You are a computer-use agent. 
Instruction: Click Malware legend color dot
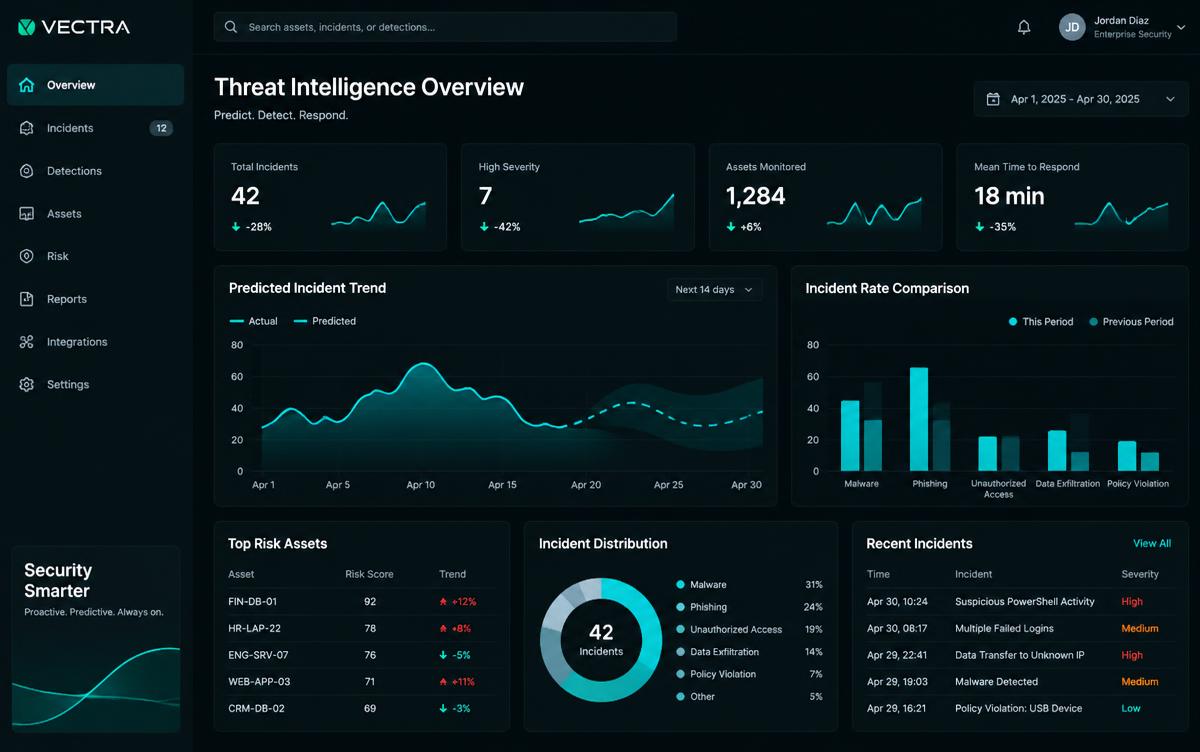click(x=680, y=585)
